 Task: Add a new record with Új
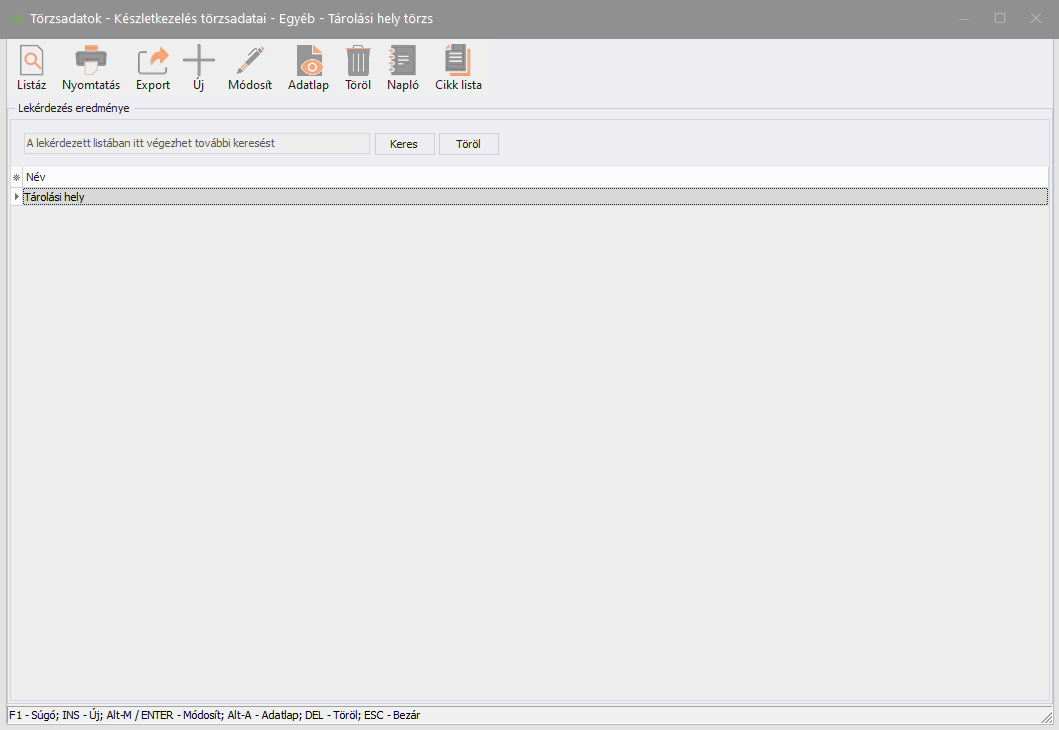pyautogui.click(x=198, y=63)
